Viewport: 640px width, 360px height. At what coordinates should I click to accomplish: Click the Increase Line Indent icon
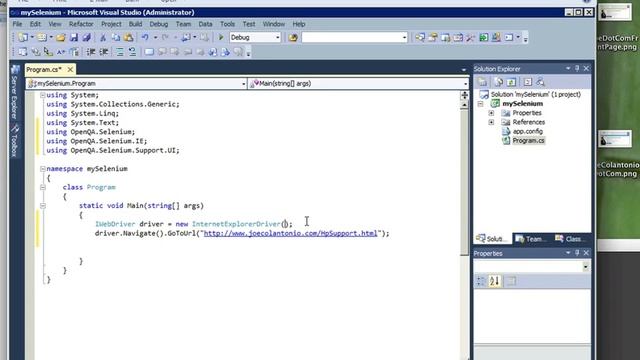pos(104,52)
